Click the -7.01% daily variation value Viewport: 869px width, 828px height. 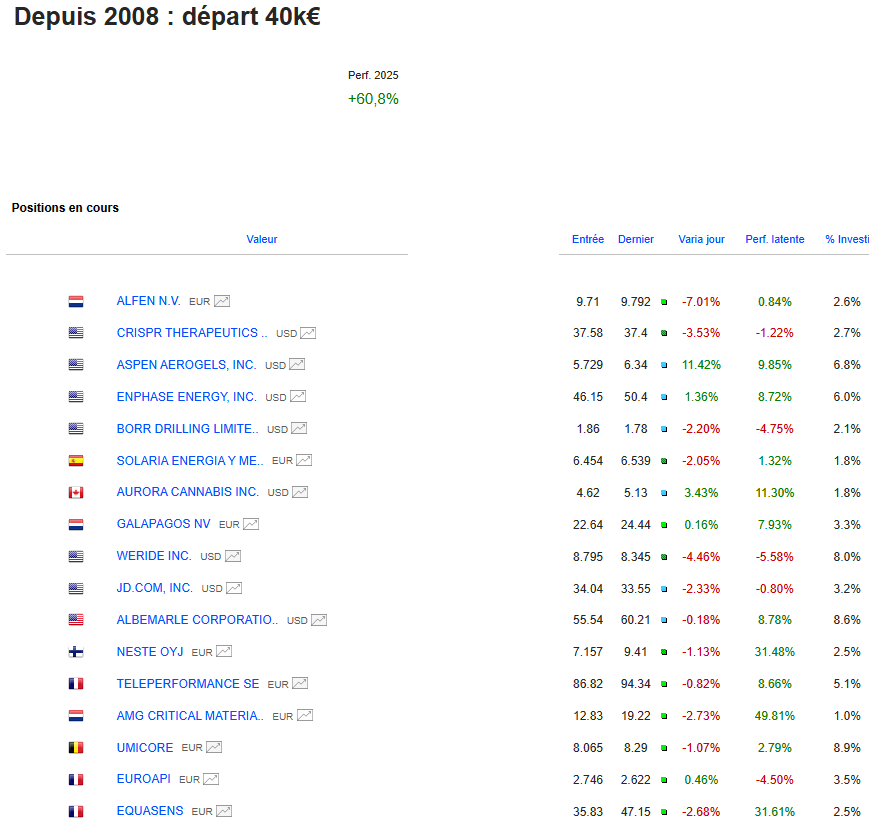point(701,302)
